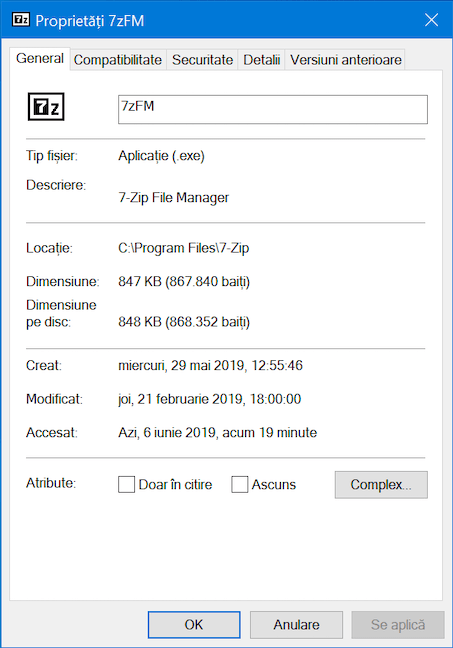Click the 7zFM file name field
The width and height of the screenshot is (453, 648).
pos(273,109)
